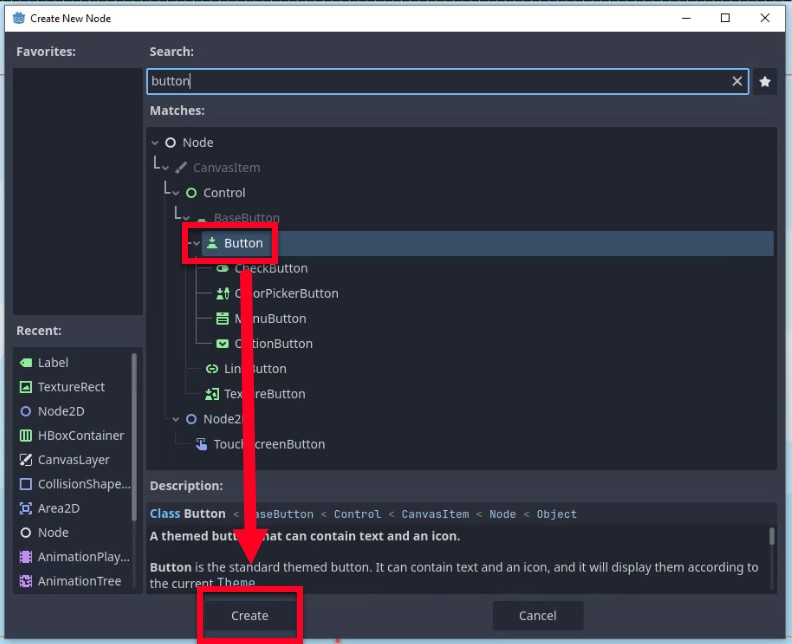Click the AnimationPlayer film icon in Recent

point(26,557)
